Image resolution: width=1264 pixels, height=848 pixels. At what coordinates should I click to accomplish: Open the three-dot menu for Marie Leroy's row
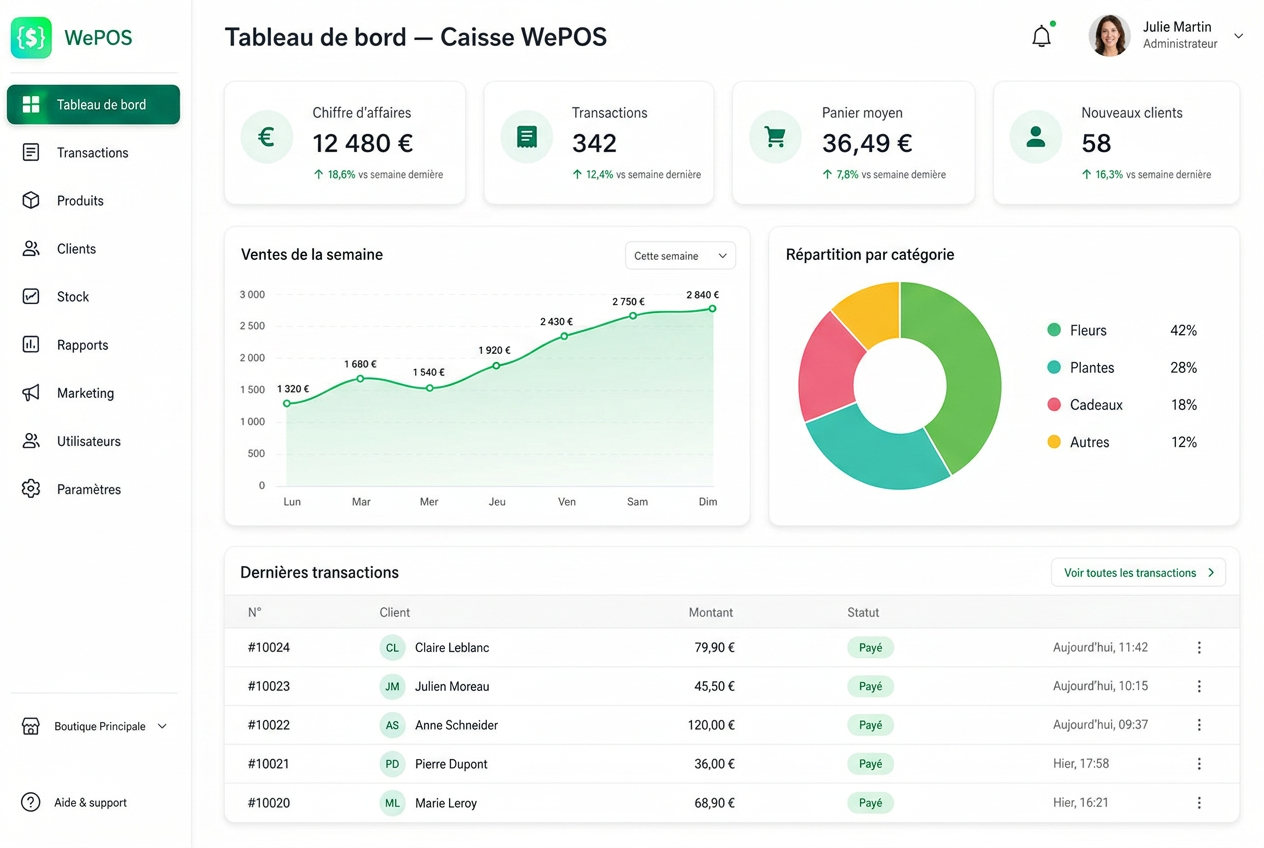(1199, 803)
